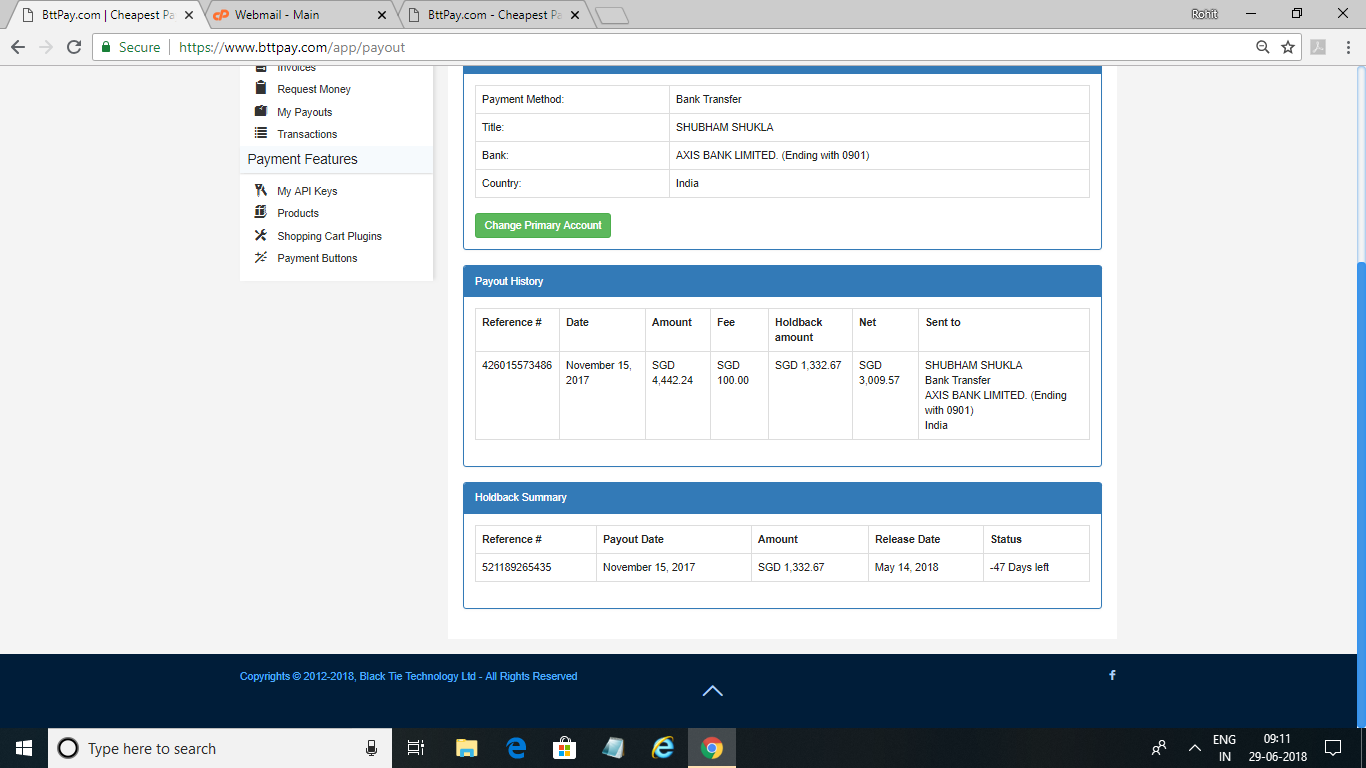Click the API Keys tools icon
Viewport: 1366px width, 768px height.
[x=260, y=190]
